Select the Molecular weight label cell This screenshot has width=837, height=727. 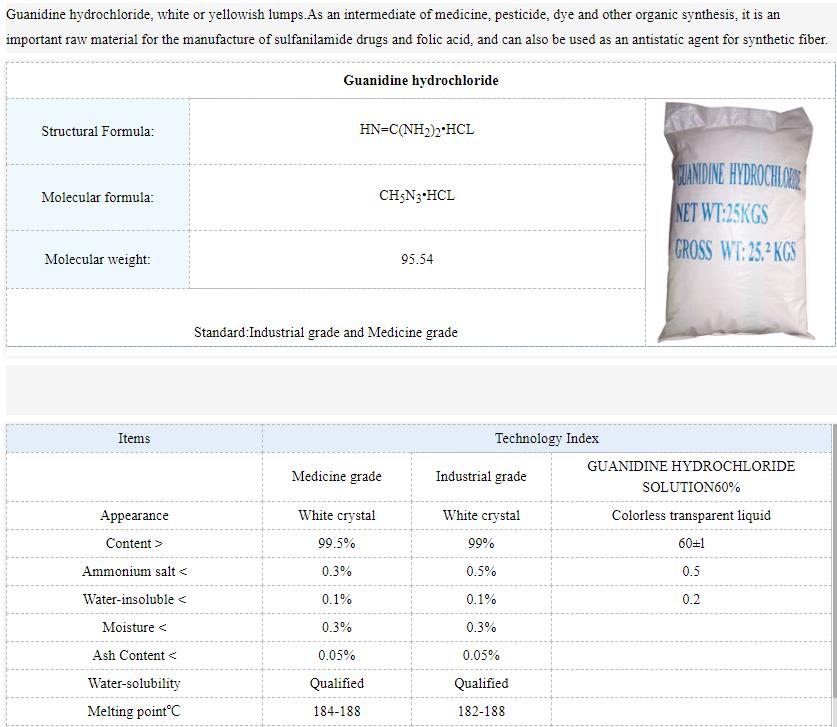(98, 260)
